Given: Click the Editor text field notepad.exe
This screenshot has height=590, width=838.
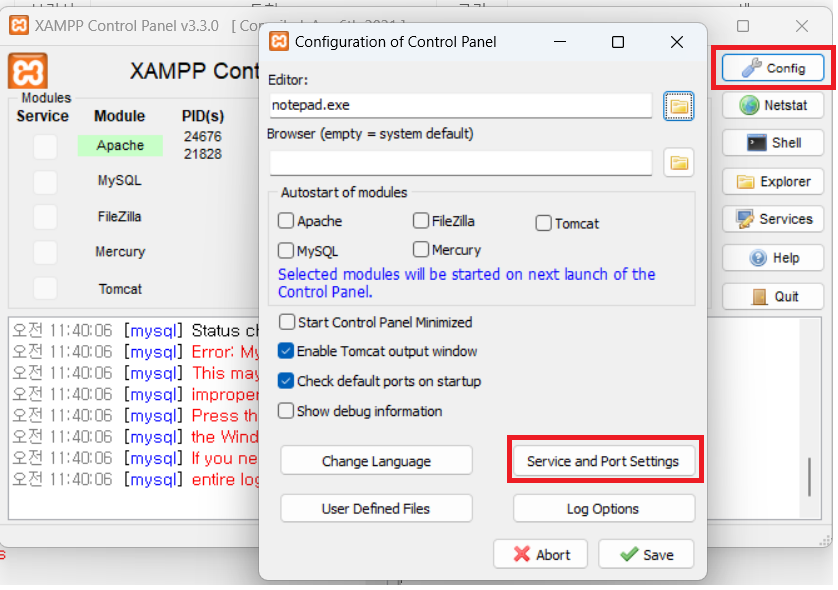Looking at the screenshot, I should (460, 105).
